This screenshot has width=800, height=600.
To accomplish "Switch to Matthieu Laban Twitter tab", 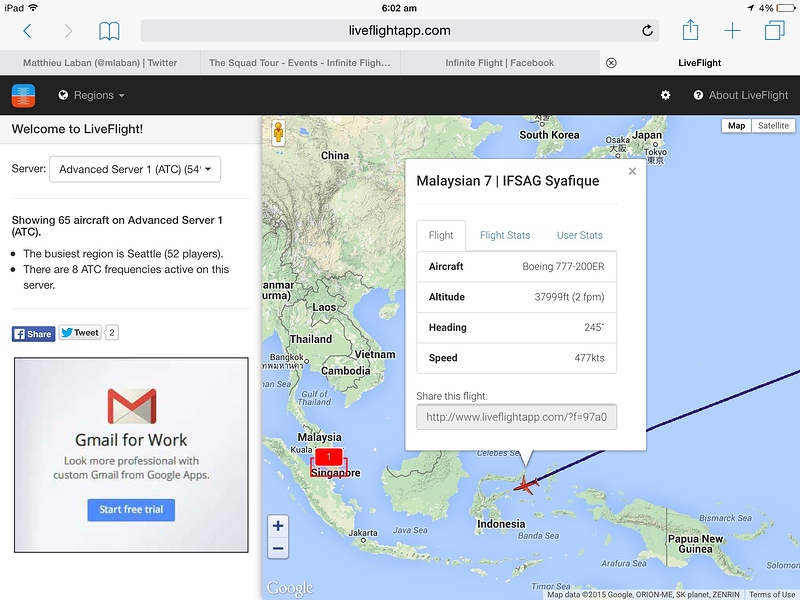I will [100, 63].
